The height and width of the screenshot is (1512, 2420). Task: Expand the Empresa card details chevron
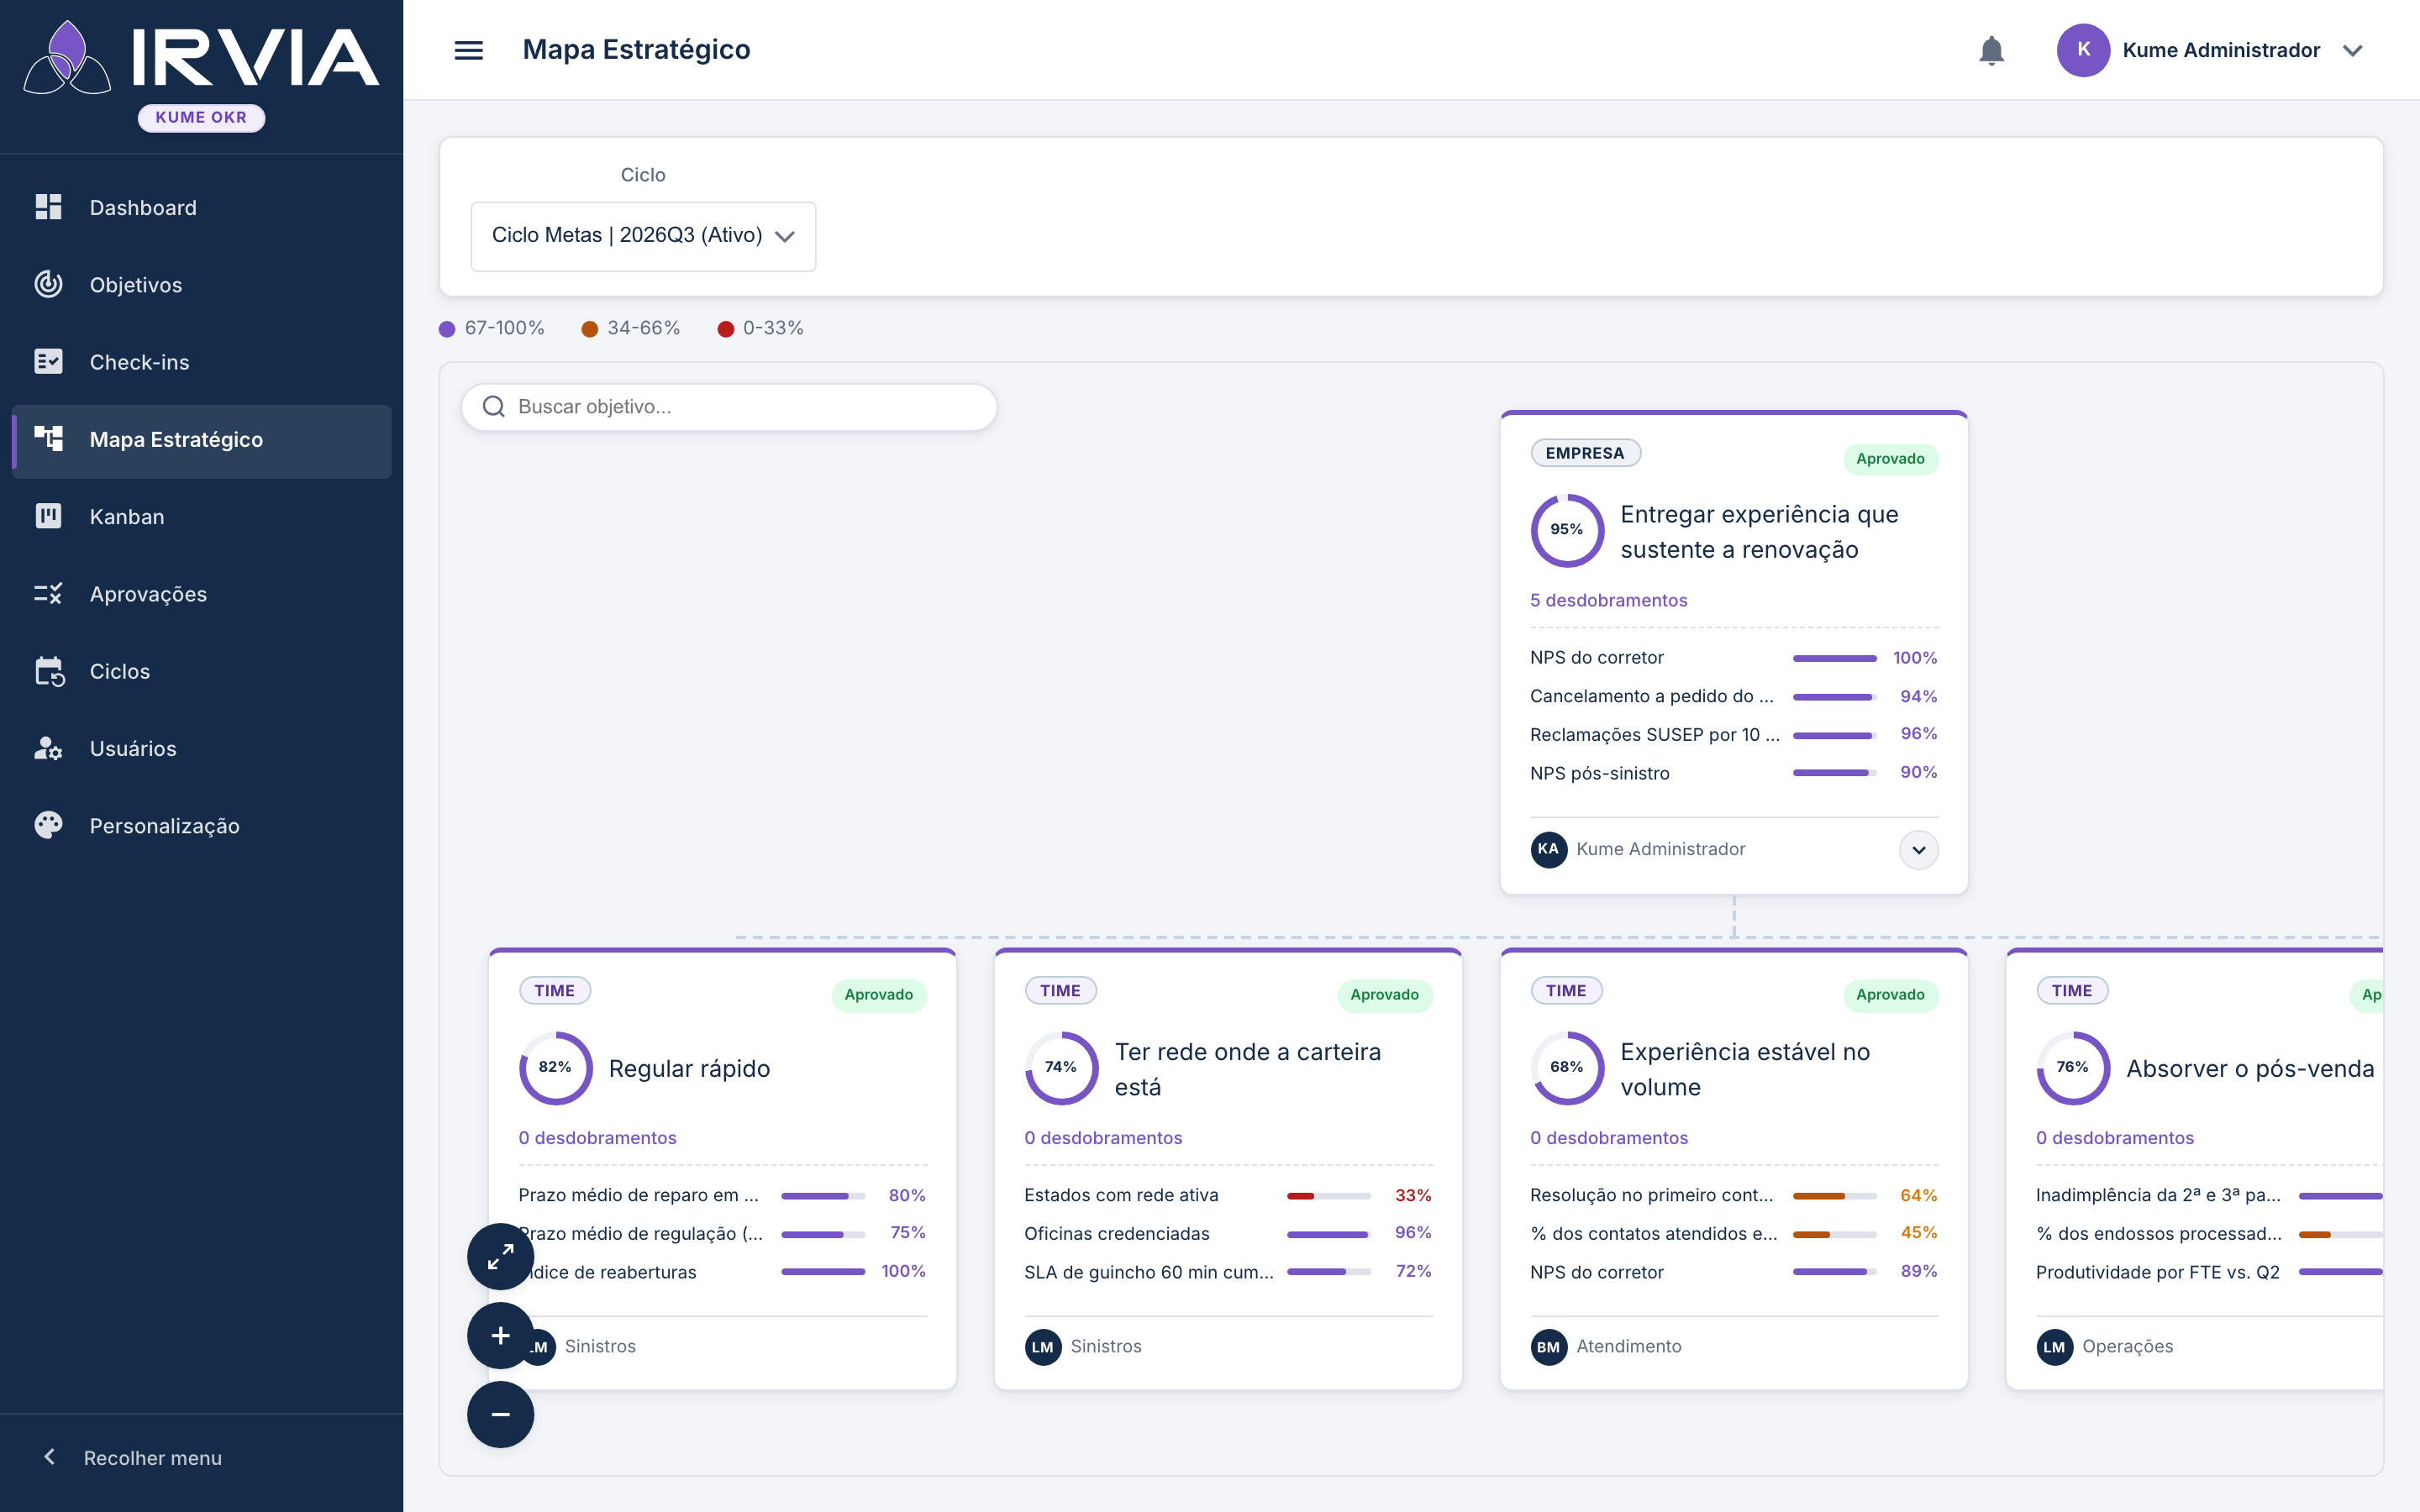click(x=1918, y=850)
